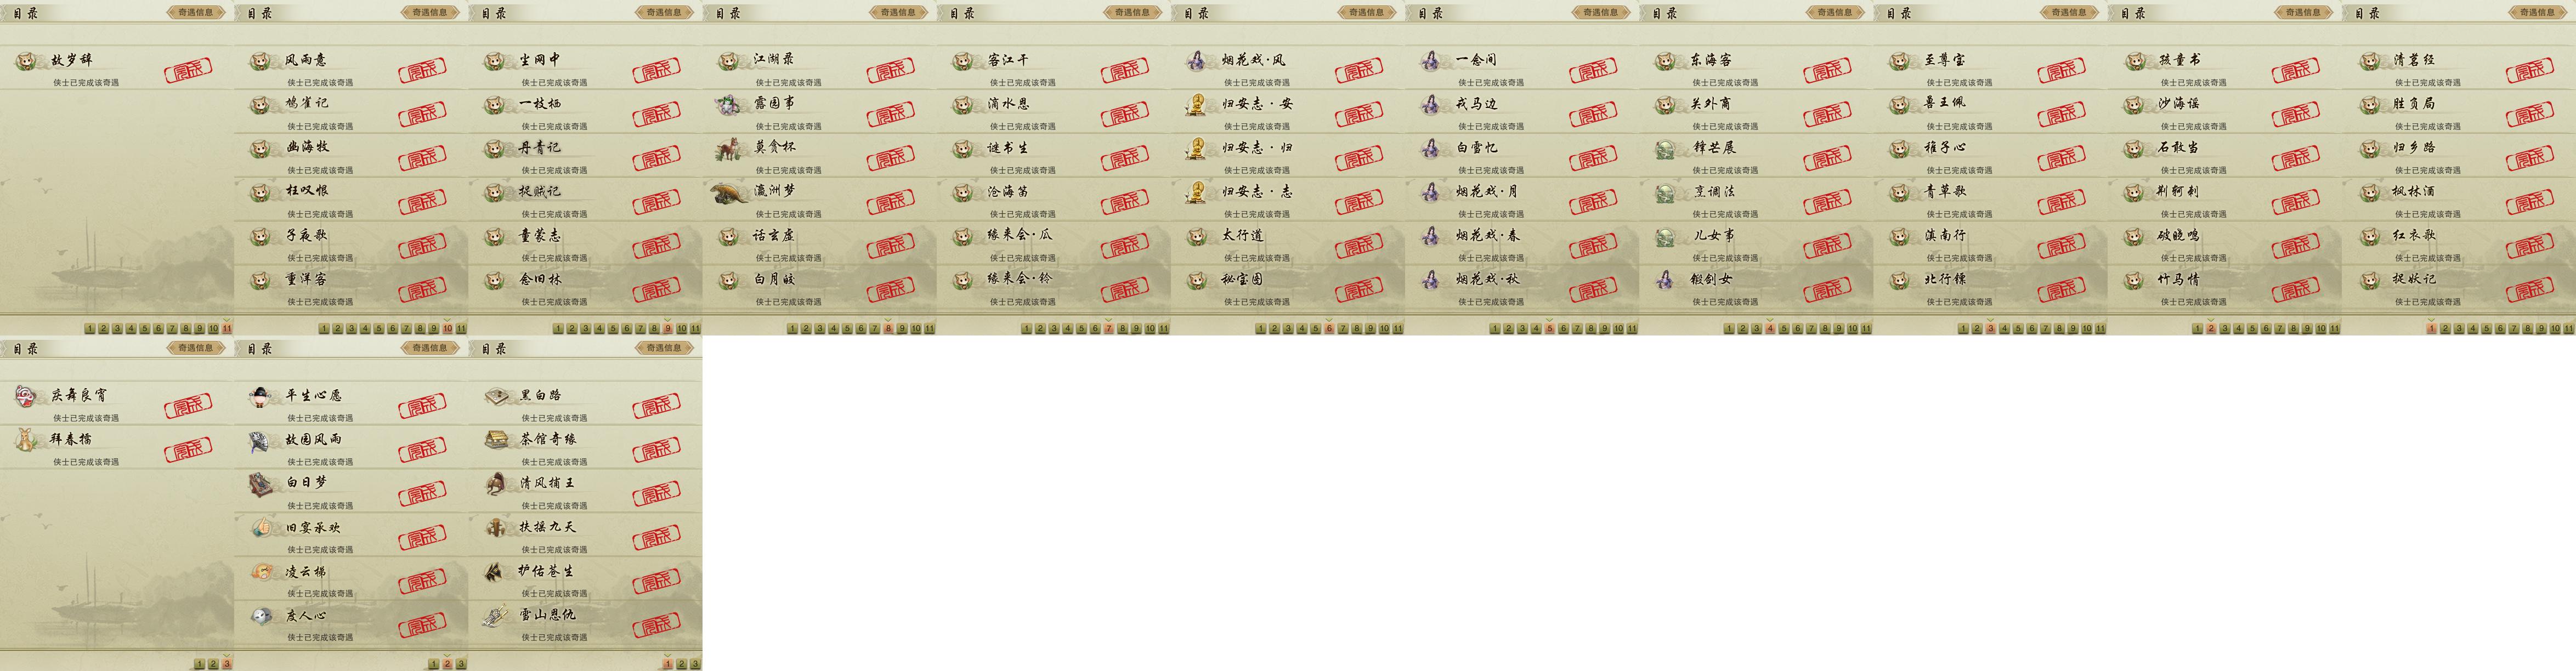
Task: Go to page 2 below 庆舞良宵 list
Action: point(213,664)
